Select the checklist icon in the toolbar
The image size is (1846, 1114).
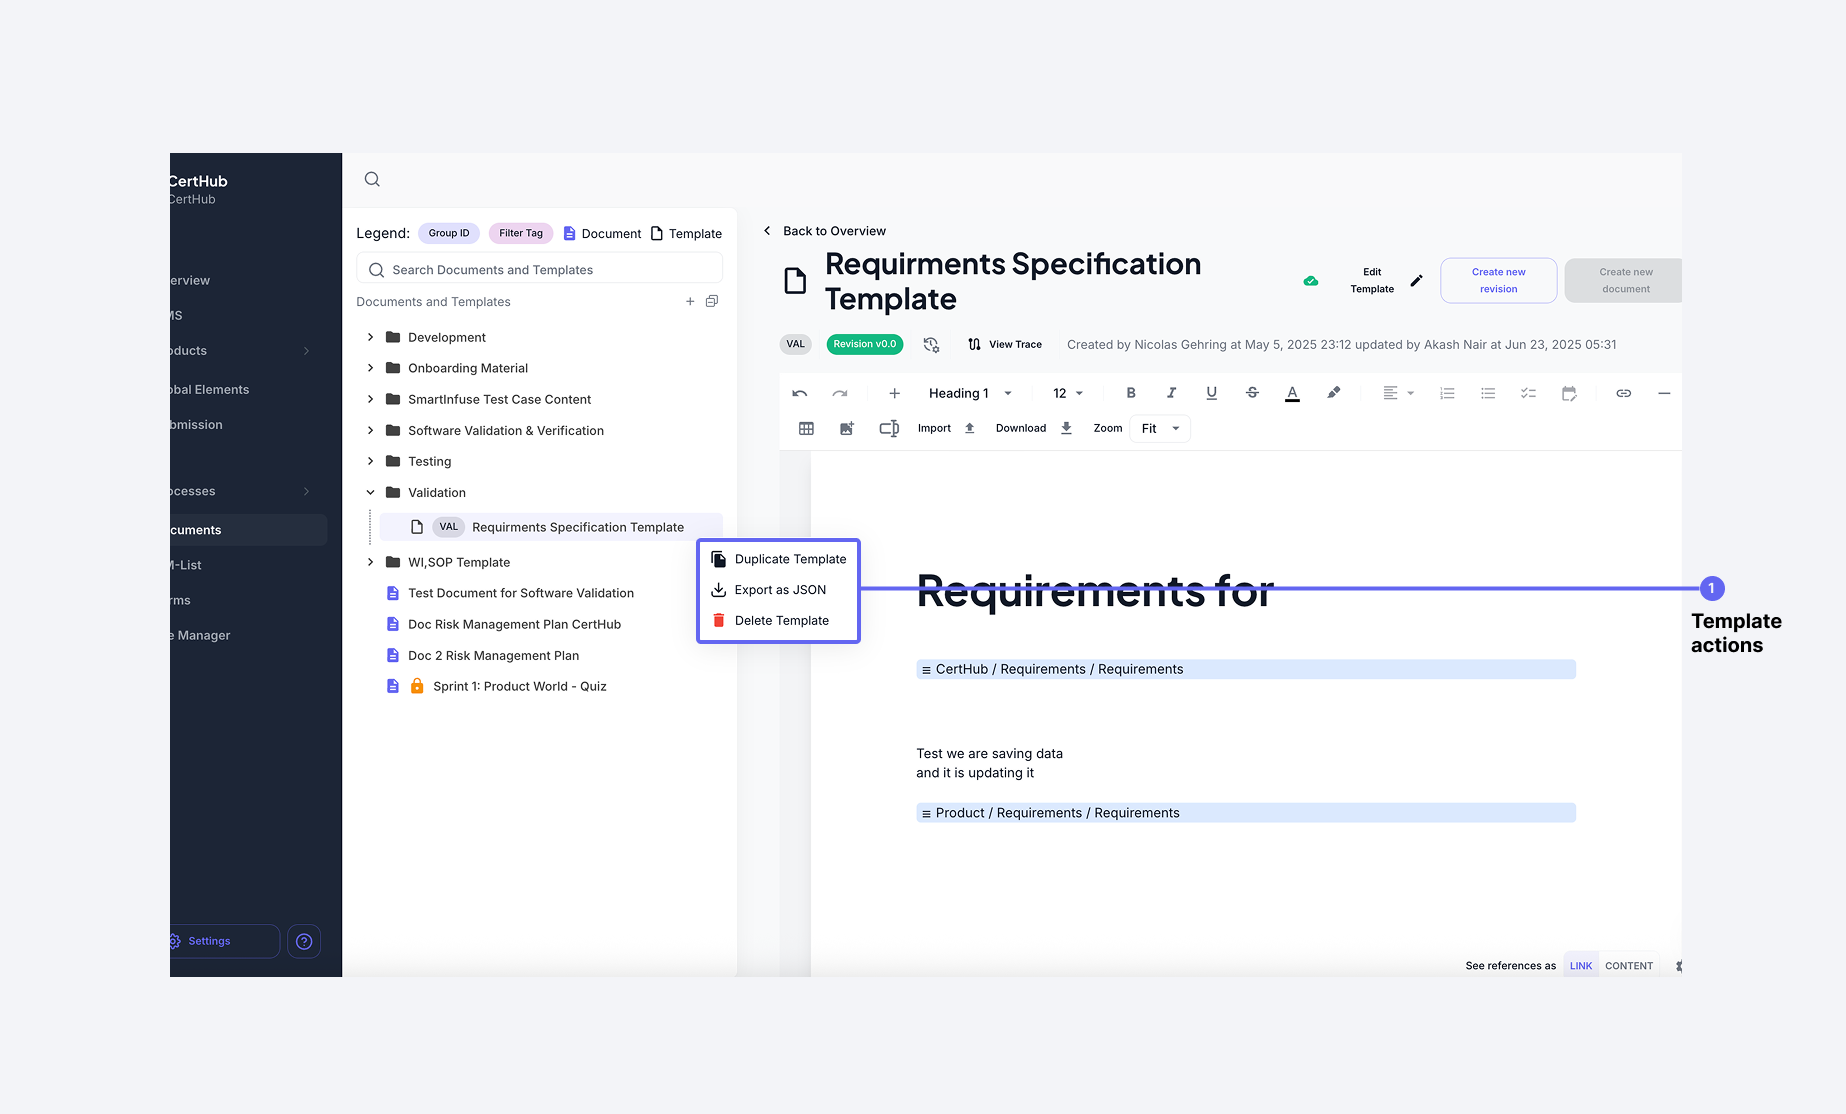(1528, 393)
